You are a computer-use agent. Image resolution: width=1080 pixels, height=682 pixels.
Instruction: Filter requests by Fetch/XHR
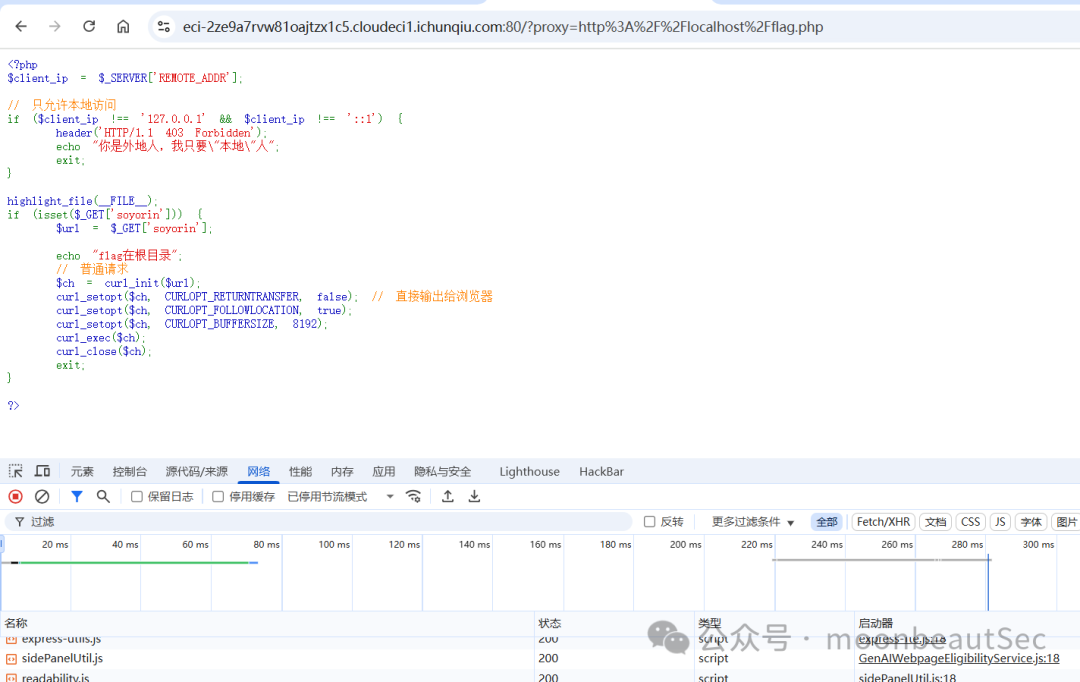click(x=883, y=521)
